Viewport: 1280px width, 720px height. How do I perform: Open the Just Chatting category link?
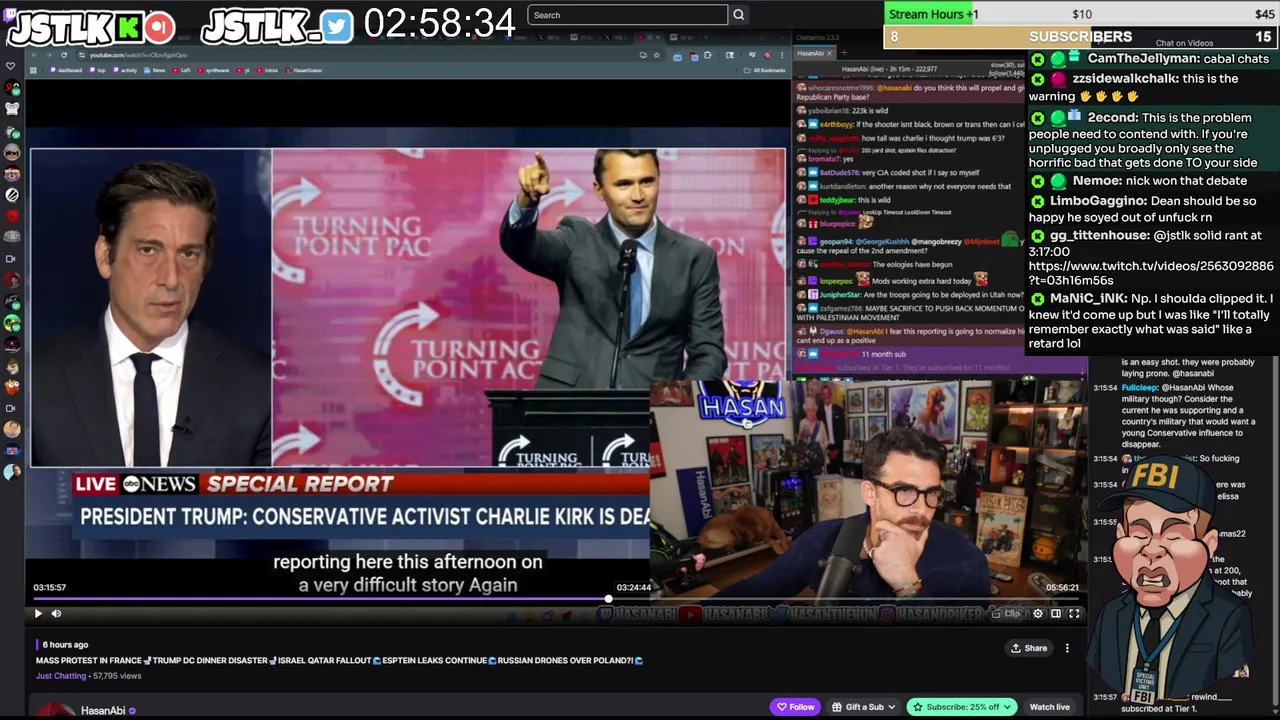click(61, 676)
